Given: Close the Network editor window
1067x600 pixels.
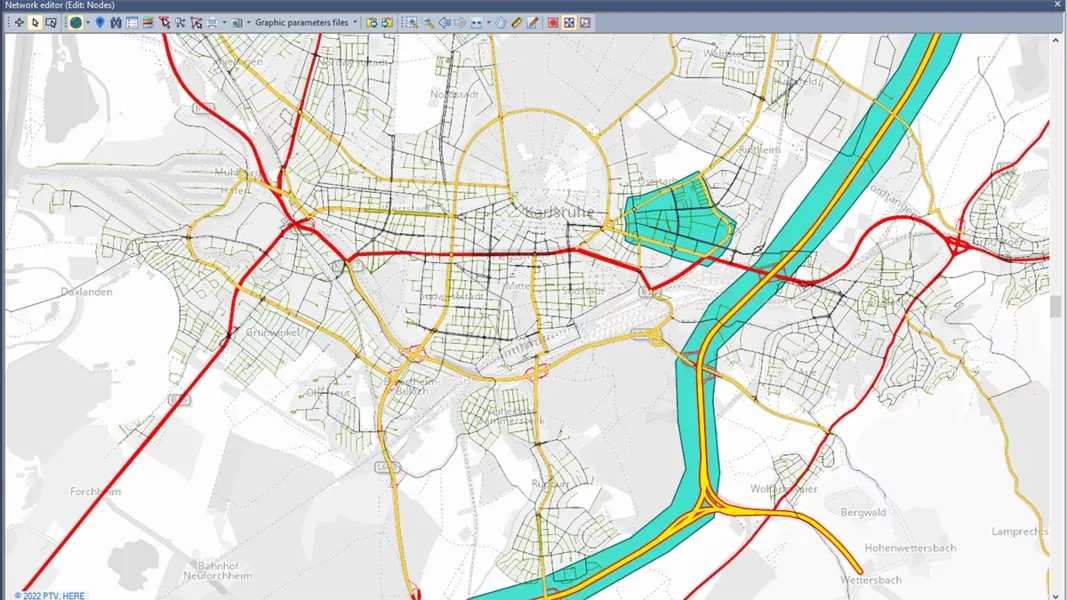Looking at the screenshot, I should (x=1057, y=5).
